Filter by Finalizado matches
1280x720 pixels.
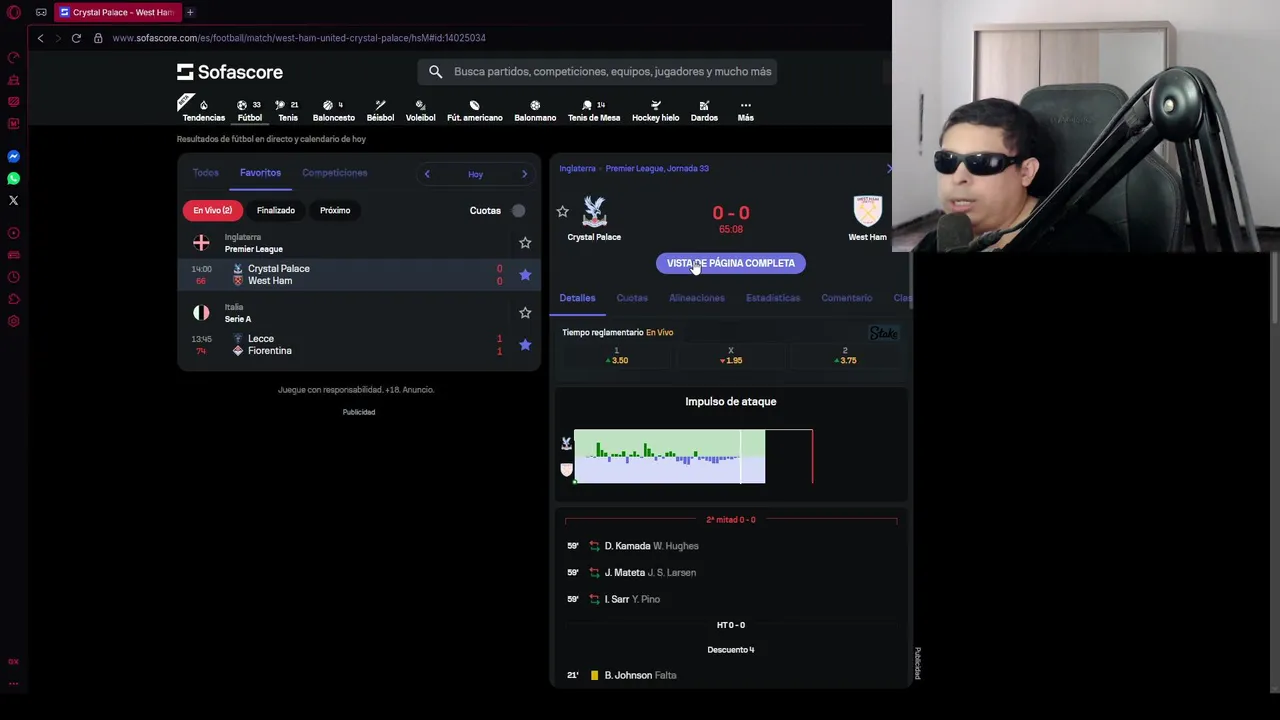click(275, 211)
